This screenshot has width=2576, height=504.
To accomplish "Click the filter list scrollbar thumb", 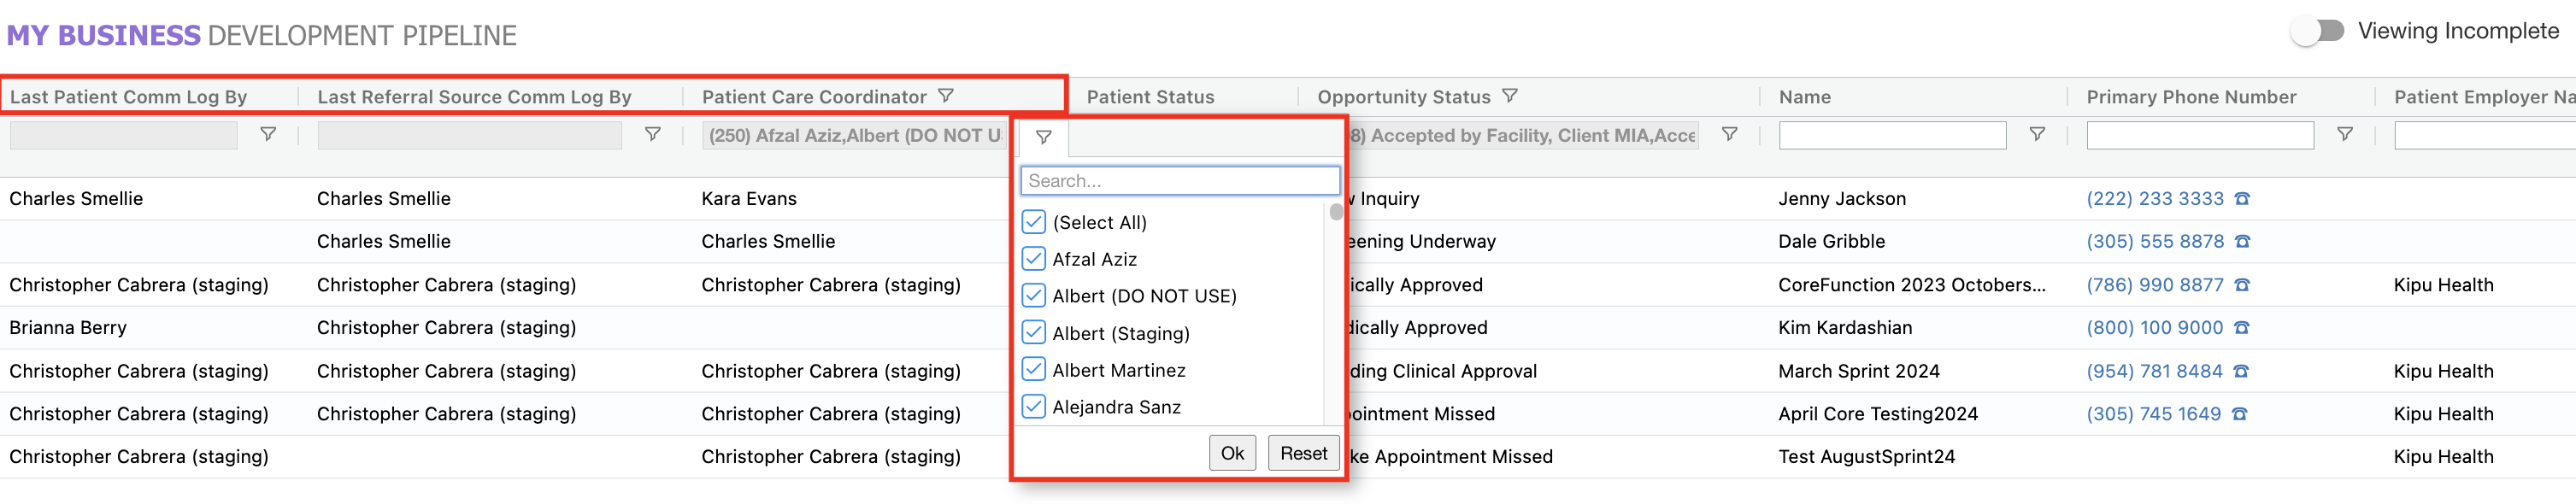I will pyautogui.click(x=1335, y=212).
